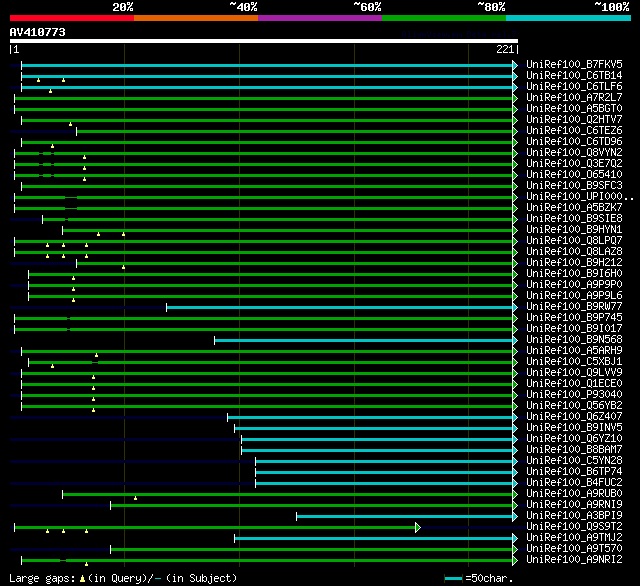
Task: Click UniRef100_C6TD96 hit name
Action: (574, 142)
